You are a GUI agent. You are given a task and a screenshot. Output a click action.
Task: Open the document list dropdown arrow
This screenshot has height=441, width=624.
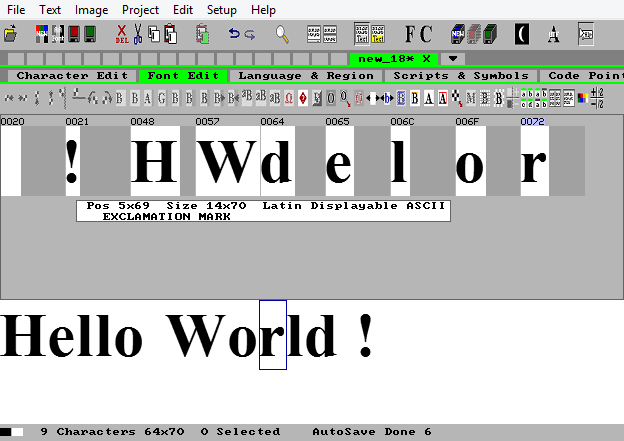click(452, 59)
